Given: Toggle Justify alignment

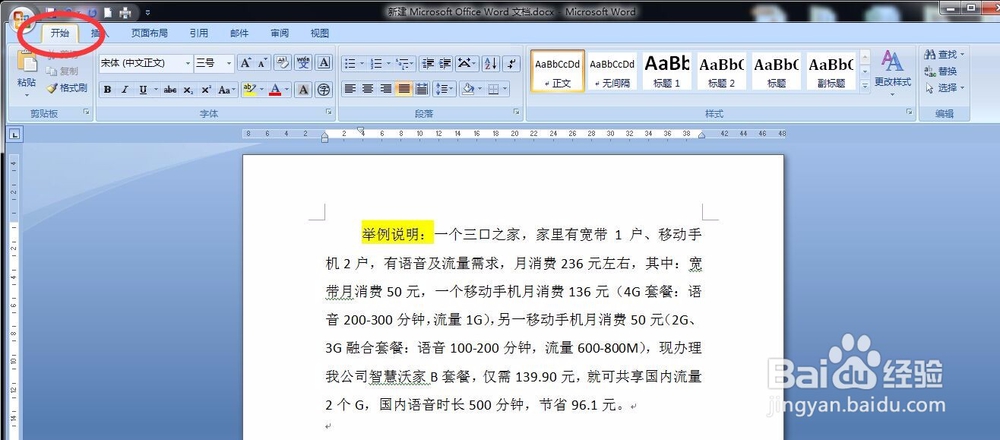Looking at the screenshot, I should 404,89.
